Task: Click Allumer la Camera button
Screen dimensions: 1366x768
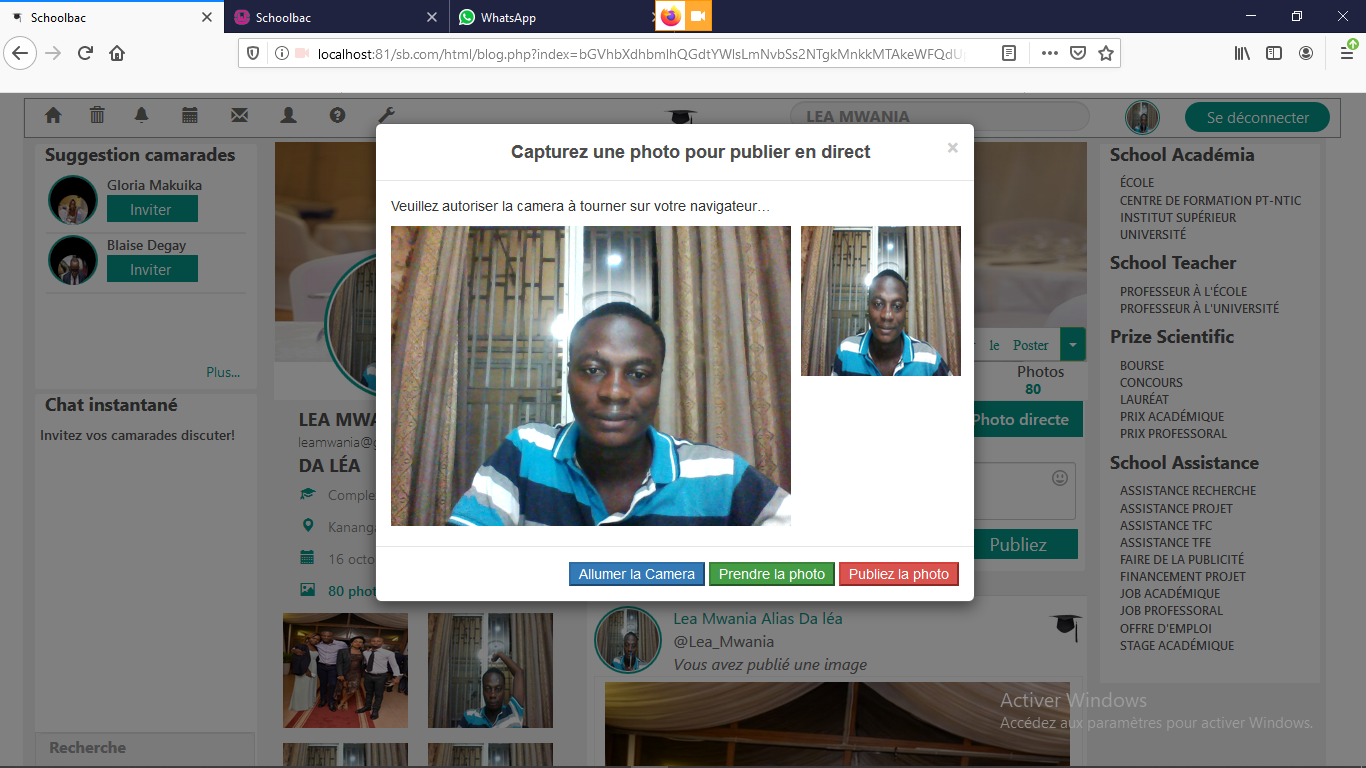Action: pyautogui.click(x=636, y=574)
